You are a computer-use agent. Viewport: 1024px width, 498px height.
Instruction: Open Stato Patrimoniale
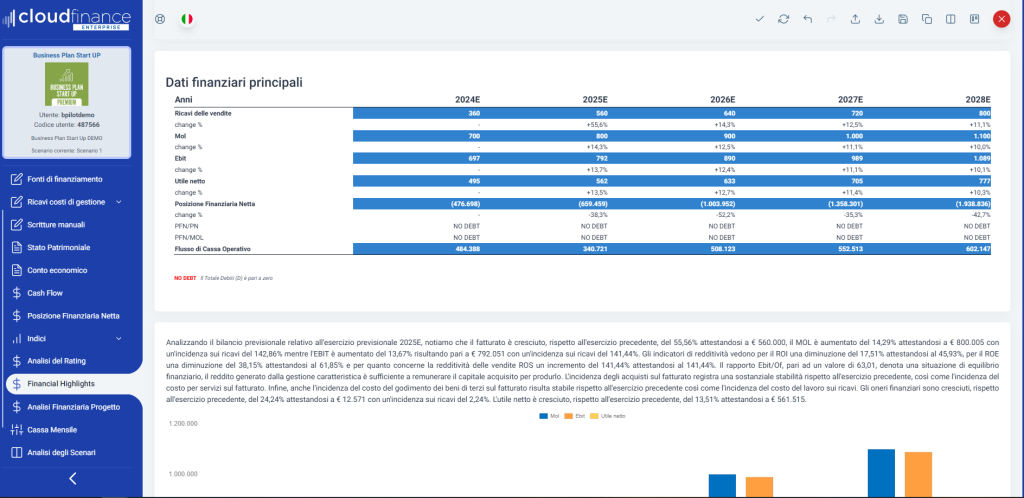coord(59,247)
